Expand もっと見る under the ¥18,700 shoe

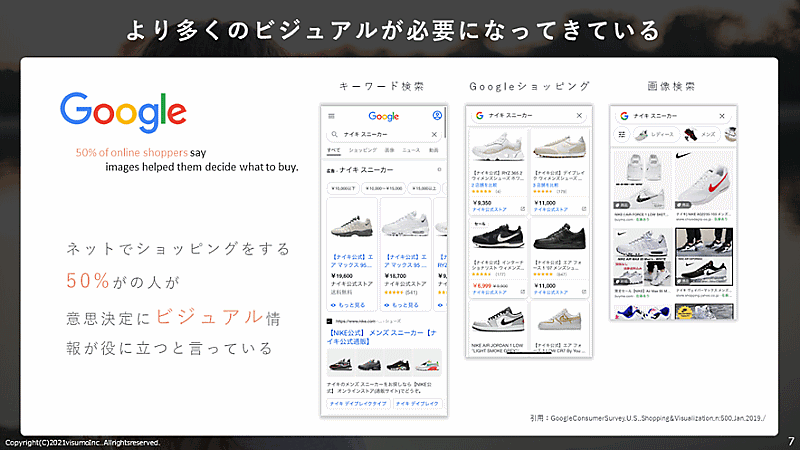pyautogui.click(x=403, y=304)
